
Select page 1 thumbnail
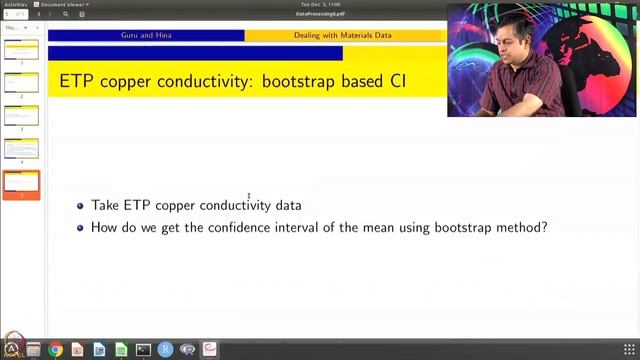[x=21, y=49]
